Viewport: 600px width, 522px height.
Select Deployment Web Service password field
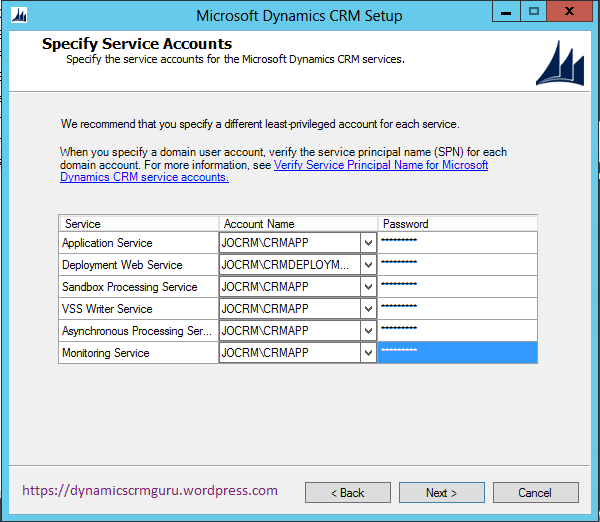coord(457,265)
